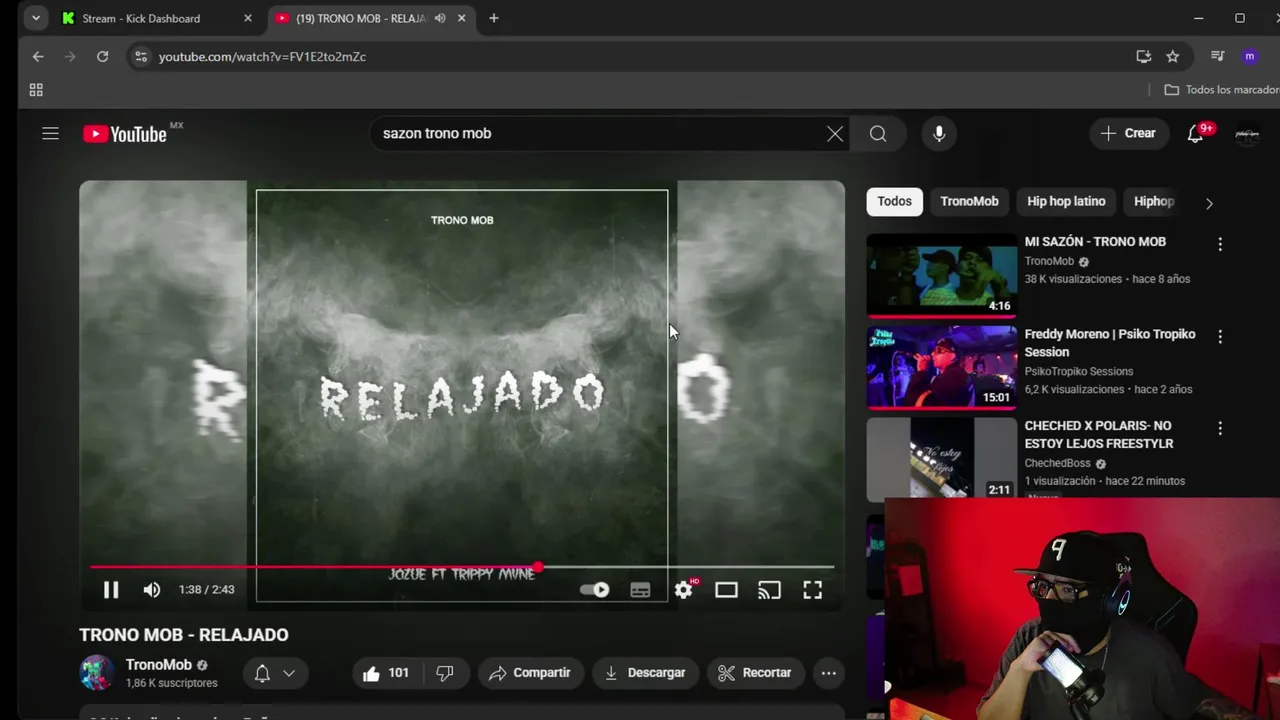
Task: Open the account avatar menu
Action: [x=1247, y=134]
